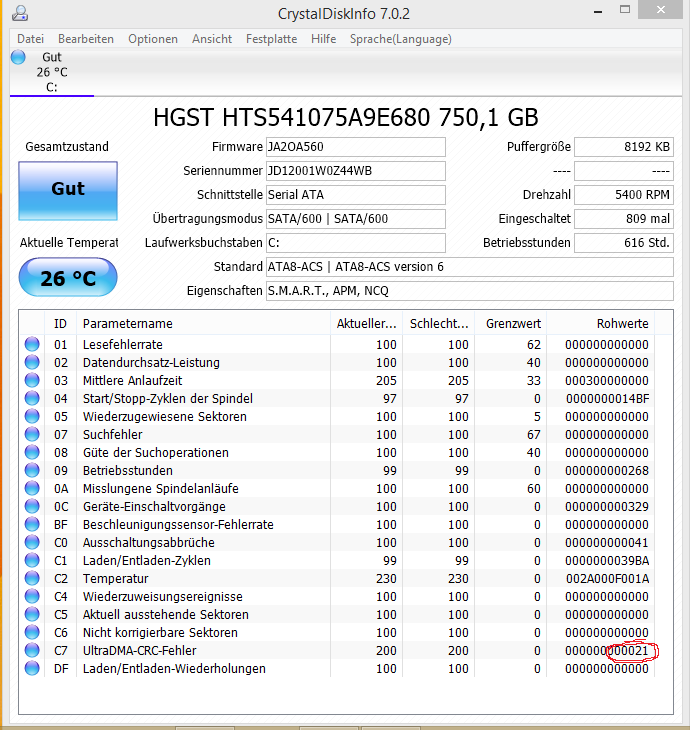Click status orb of Datendurchsatz-Leistung row
This screenshot has height=730, width=690.
[32, 362]
